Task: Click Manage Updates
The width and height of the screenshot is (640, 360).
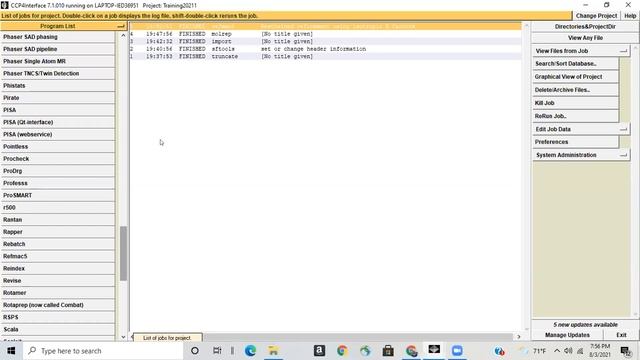Action: (x=567, y=335)
